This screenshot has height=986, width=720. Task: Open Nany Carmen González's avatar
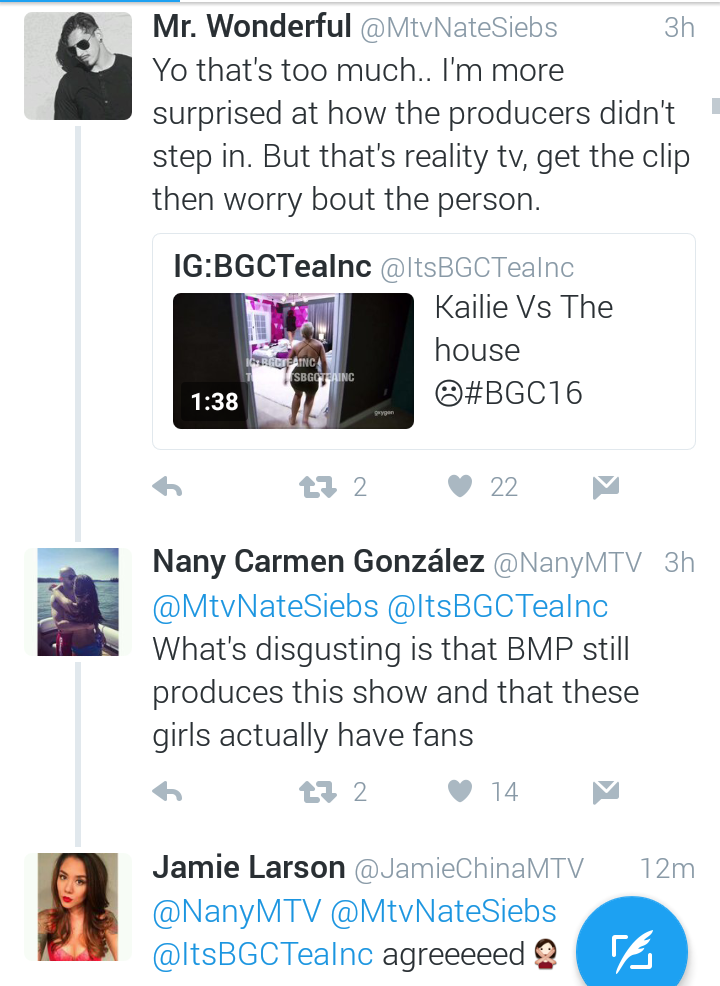pyautogui.click(x=78, y=602)
